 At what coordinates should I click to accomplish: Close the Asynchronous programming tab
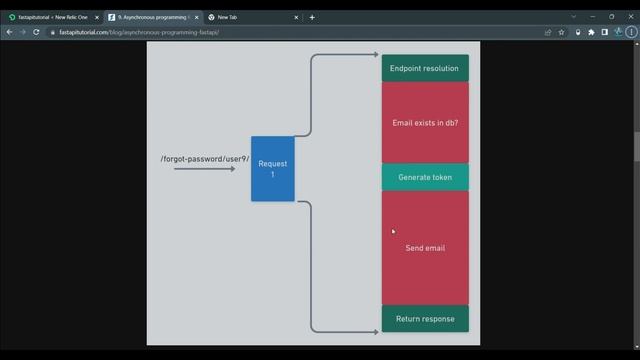click(196, 18)
